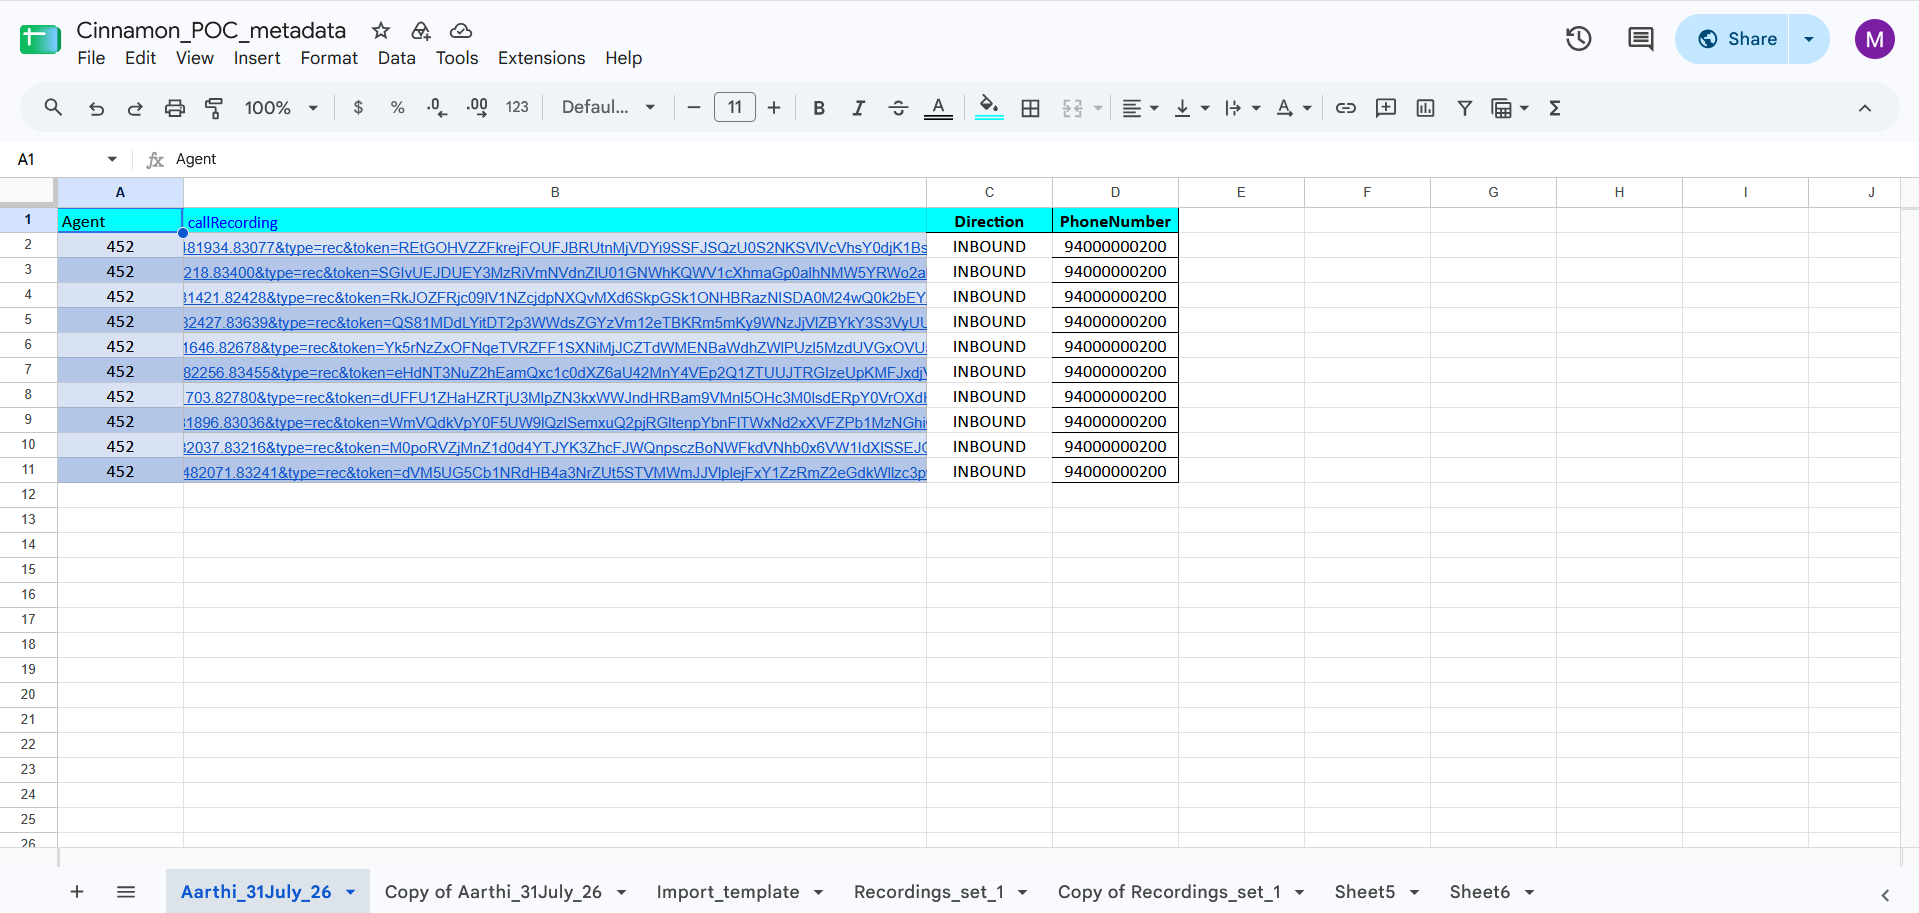The image size is (1919, 913).
Task: Expand the Aarthi_31July_26 sheet tab menu arrow
Action: coord(351,892)
